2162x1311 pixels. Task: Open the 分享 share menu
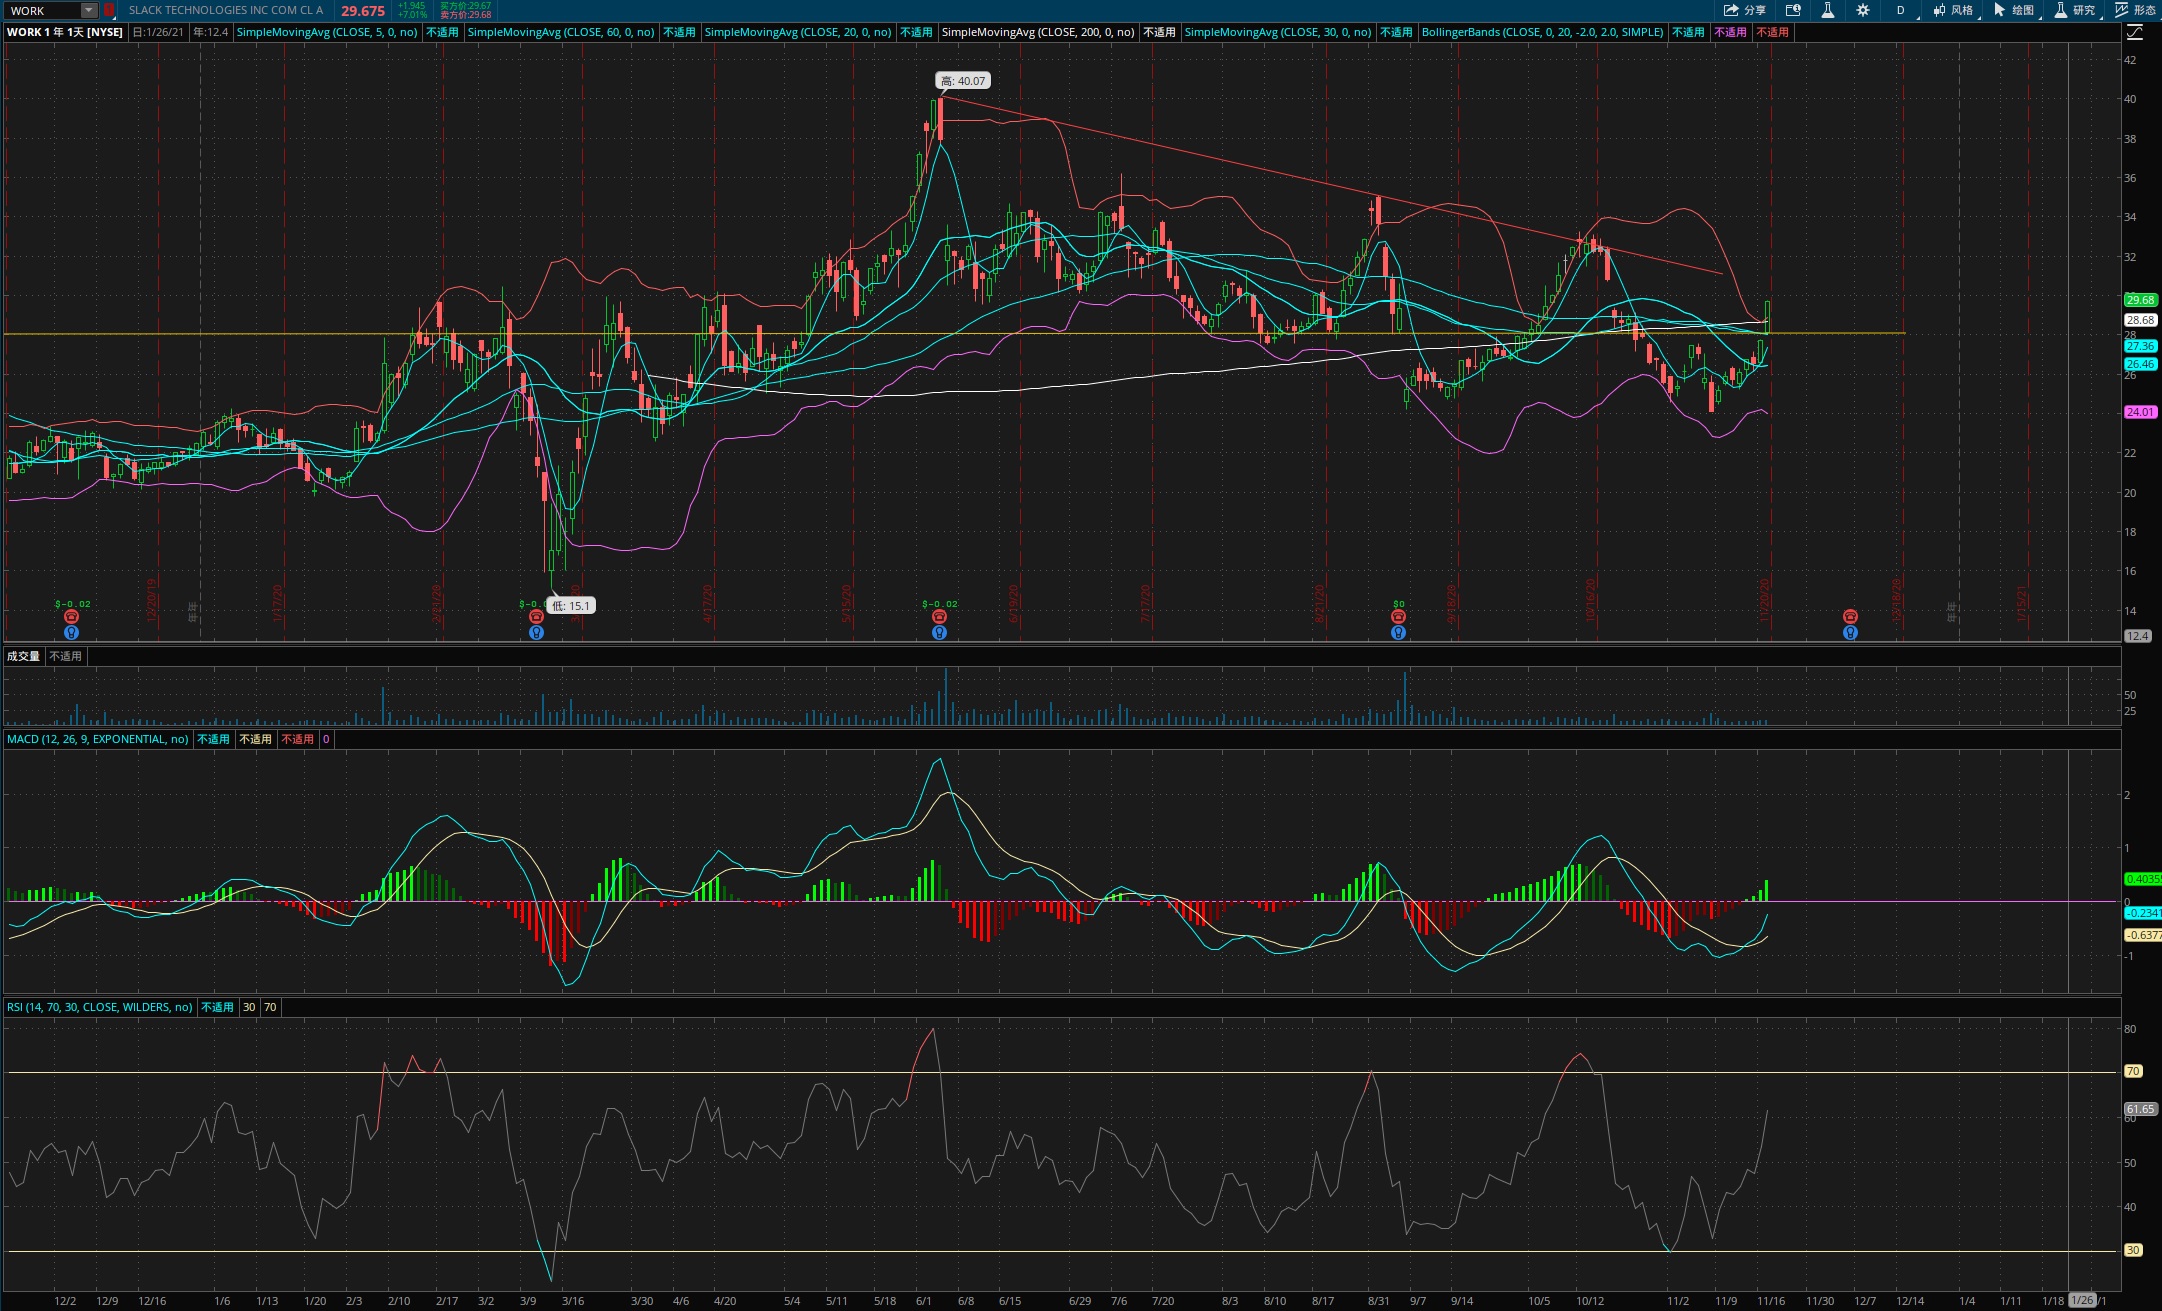pos(1744,10)
